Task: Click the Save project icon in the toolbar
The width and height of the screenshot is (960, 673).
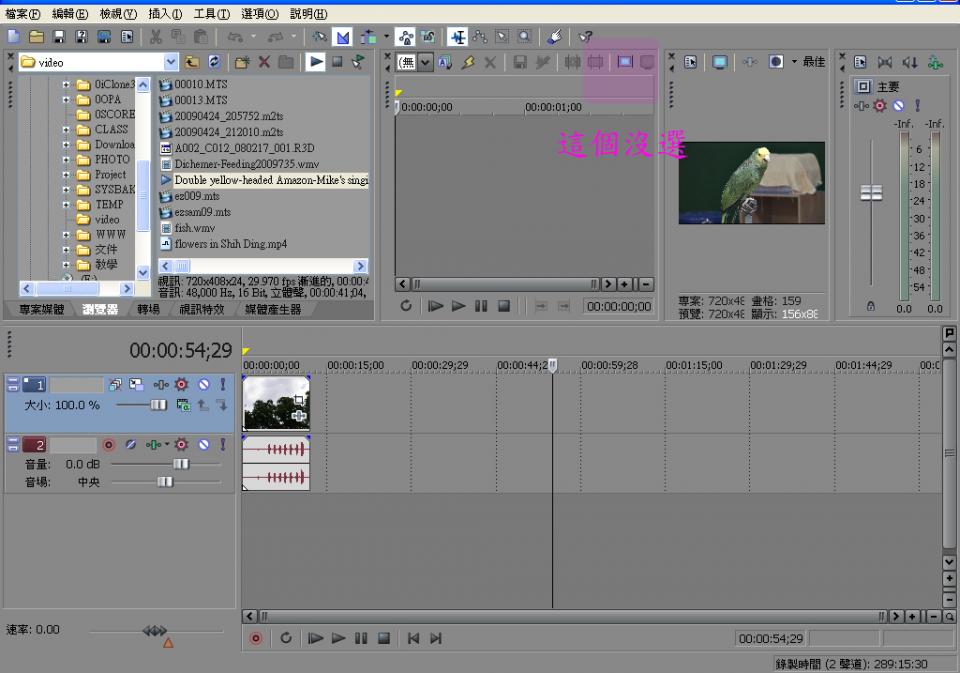Action: 59,37
